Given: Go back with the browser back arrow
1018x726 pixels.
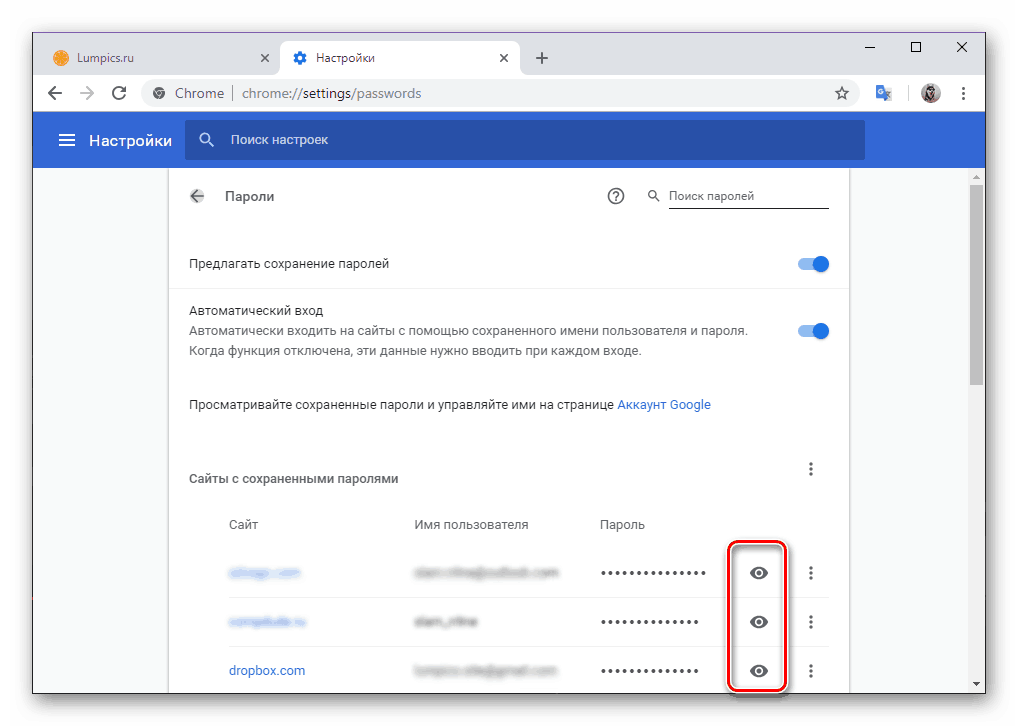Looking at the screenshot, I should (55, 94).
